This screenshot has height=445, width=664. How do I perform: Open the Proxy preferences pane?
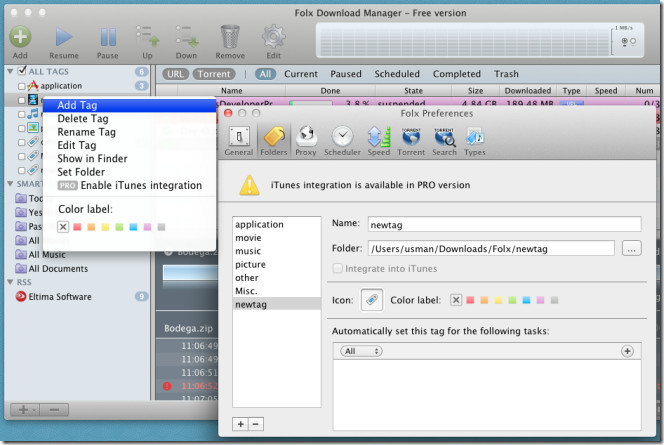pos(307,142)
